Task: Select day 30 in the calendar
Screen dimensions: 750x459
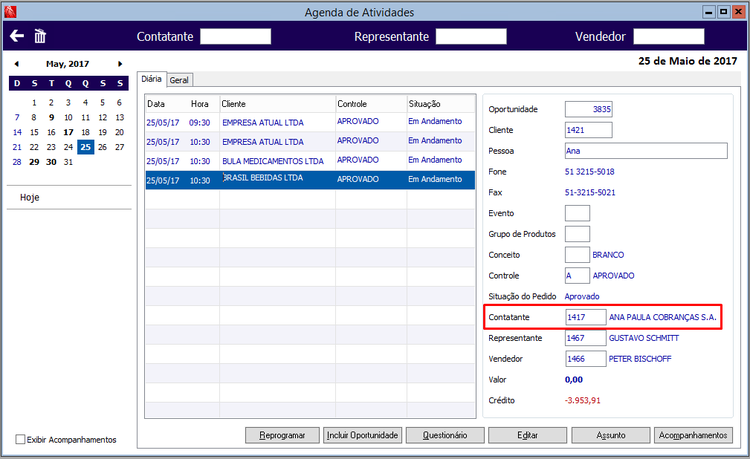Action: point(51,162)
